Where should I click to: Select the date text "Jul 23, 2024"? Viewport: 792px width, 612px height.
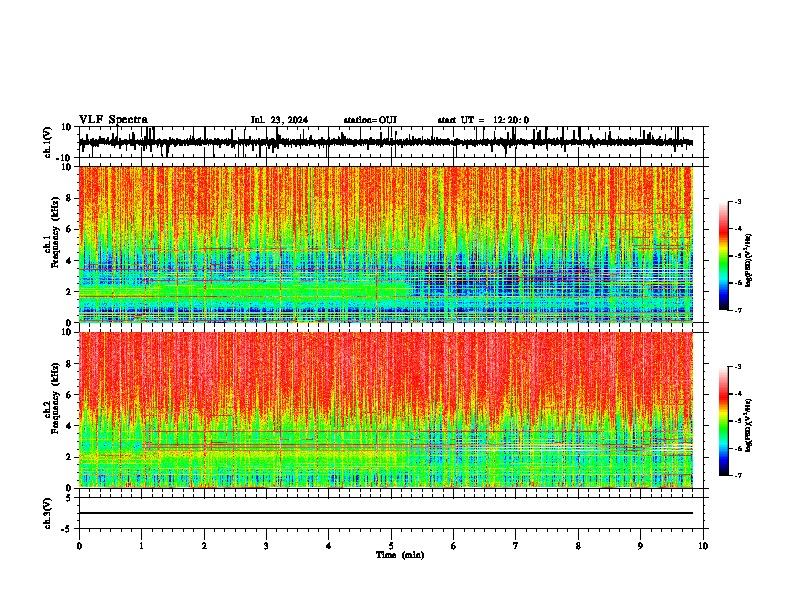coord(279,120)
